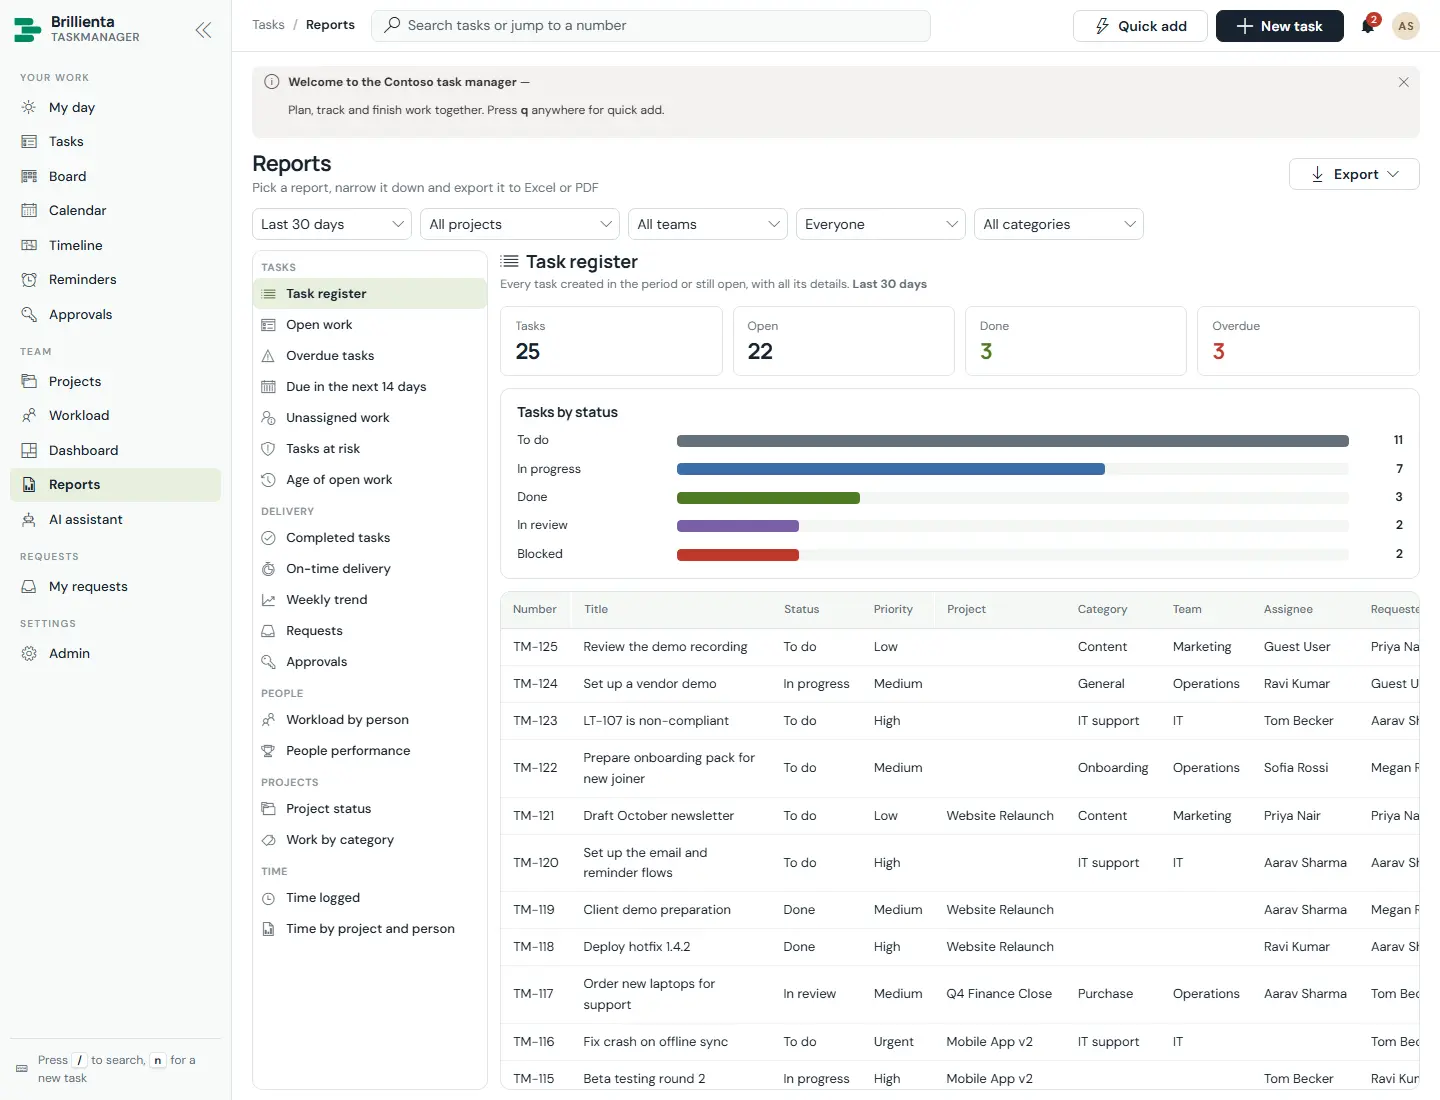Click the Projects folder icon
This screenshot has height=1100, width=1440.
[29, 381]
